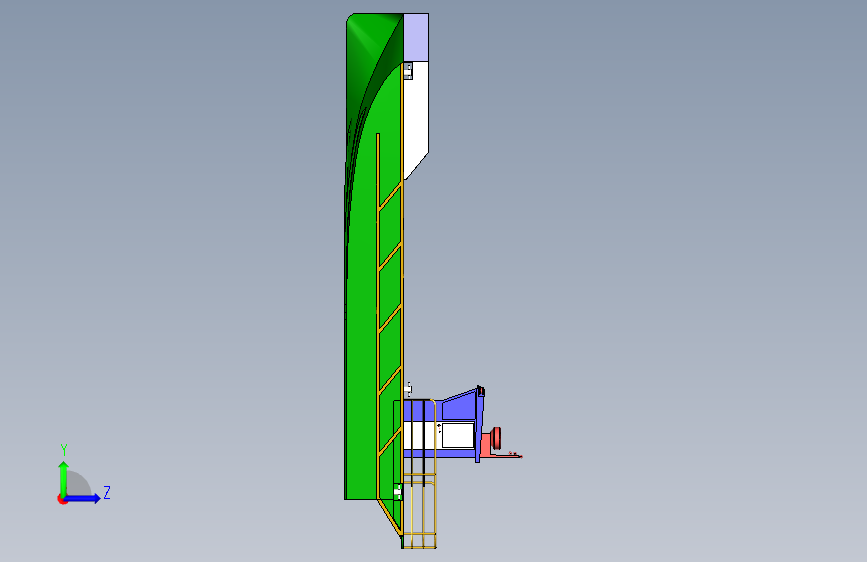Select the red motor pulley part
Viewport: 867px width, 562px height.
(x=496, y=437)
